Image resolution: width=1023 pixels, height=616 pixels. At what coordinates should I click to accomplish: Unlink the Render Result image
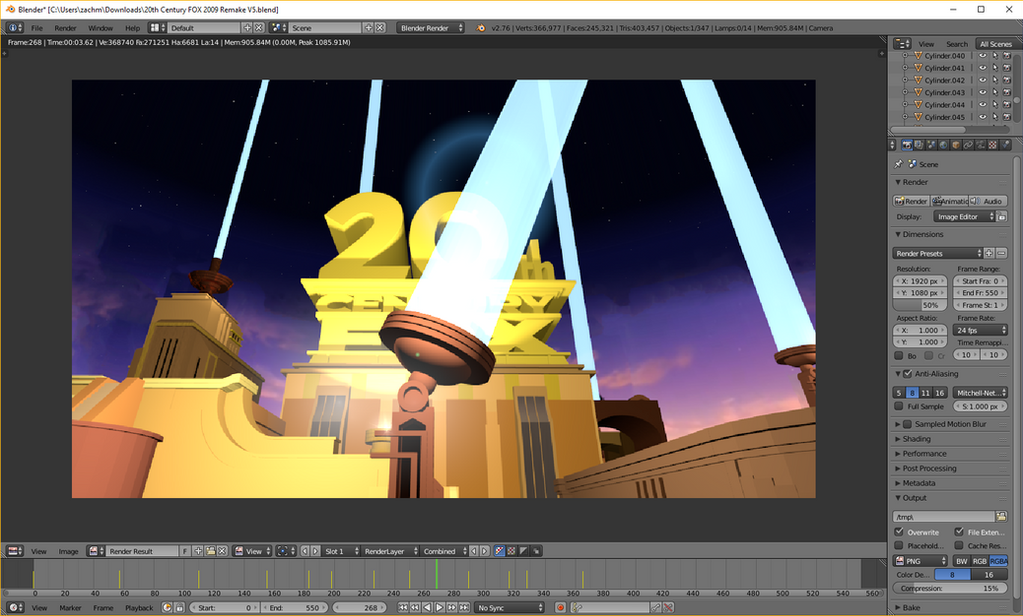coord(222,551)
